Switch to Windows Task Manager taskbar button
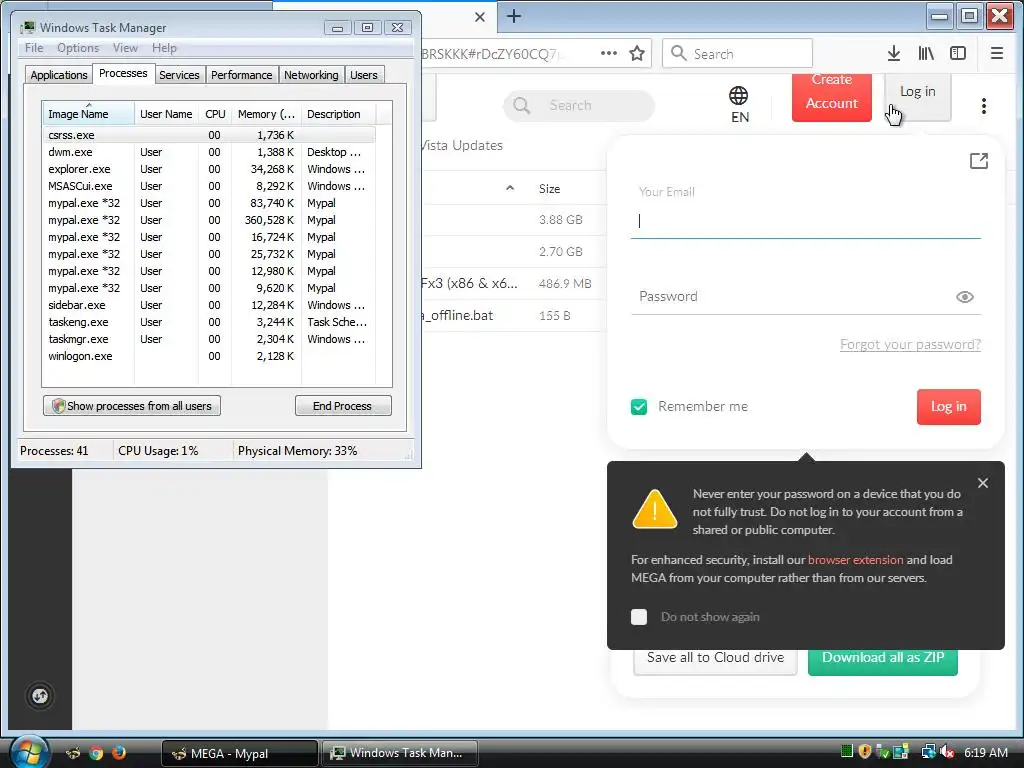The height and width of the screenshot is (768, 1024). point(399,753)
